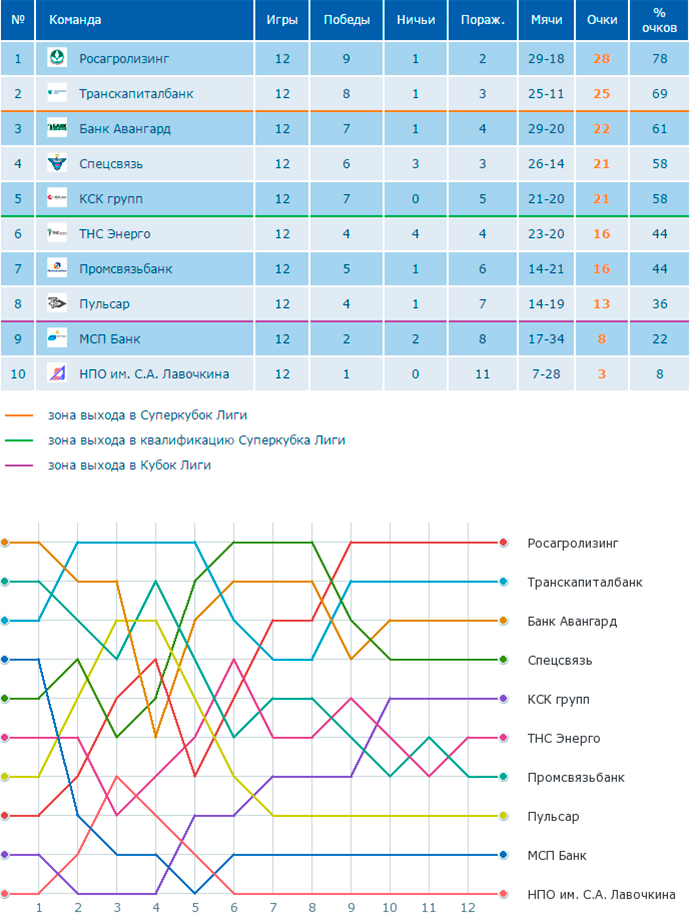Click the purple КСК групп chart end marker
The width and height of the screenshot is (690, 924).
(503, 699)
